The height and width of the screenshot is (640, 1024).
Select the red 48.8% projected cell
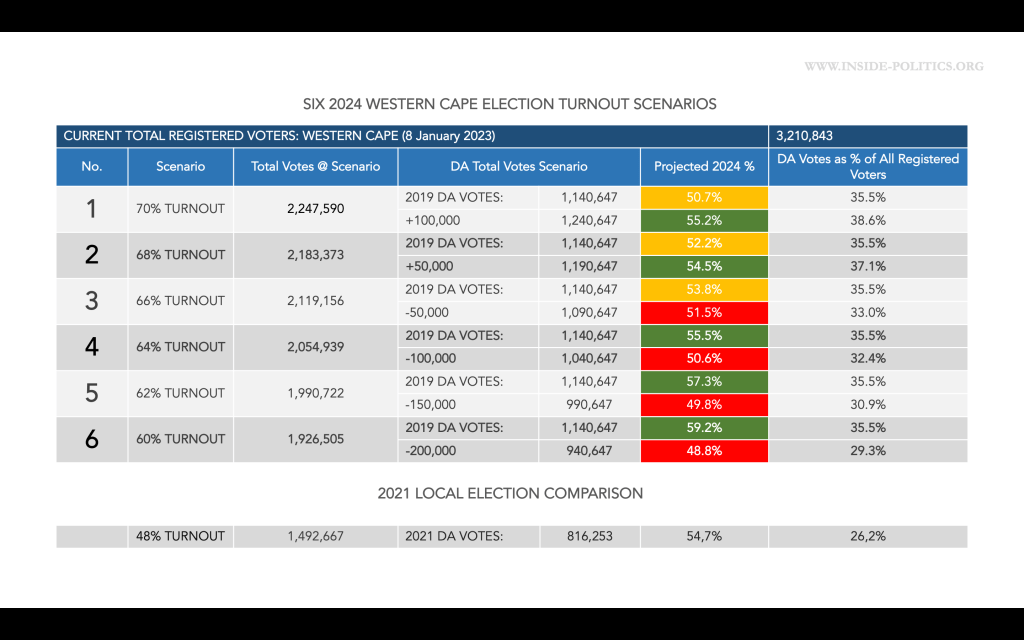(x=704, y=451)
